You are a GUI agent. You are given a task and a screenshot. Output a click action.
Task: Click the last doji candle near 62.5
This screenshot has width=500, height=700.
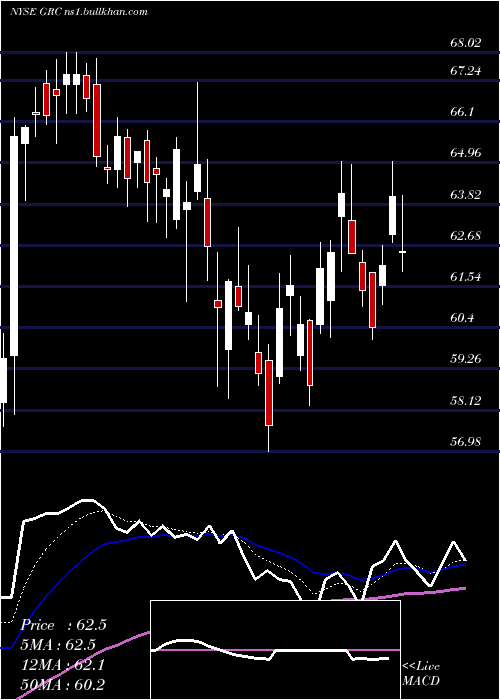coord(403,252)
